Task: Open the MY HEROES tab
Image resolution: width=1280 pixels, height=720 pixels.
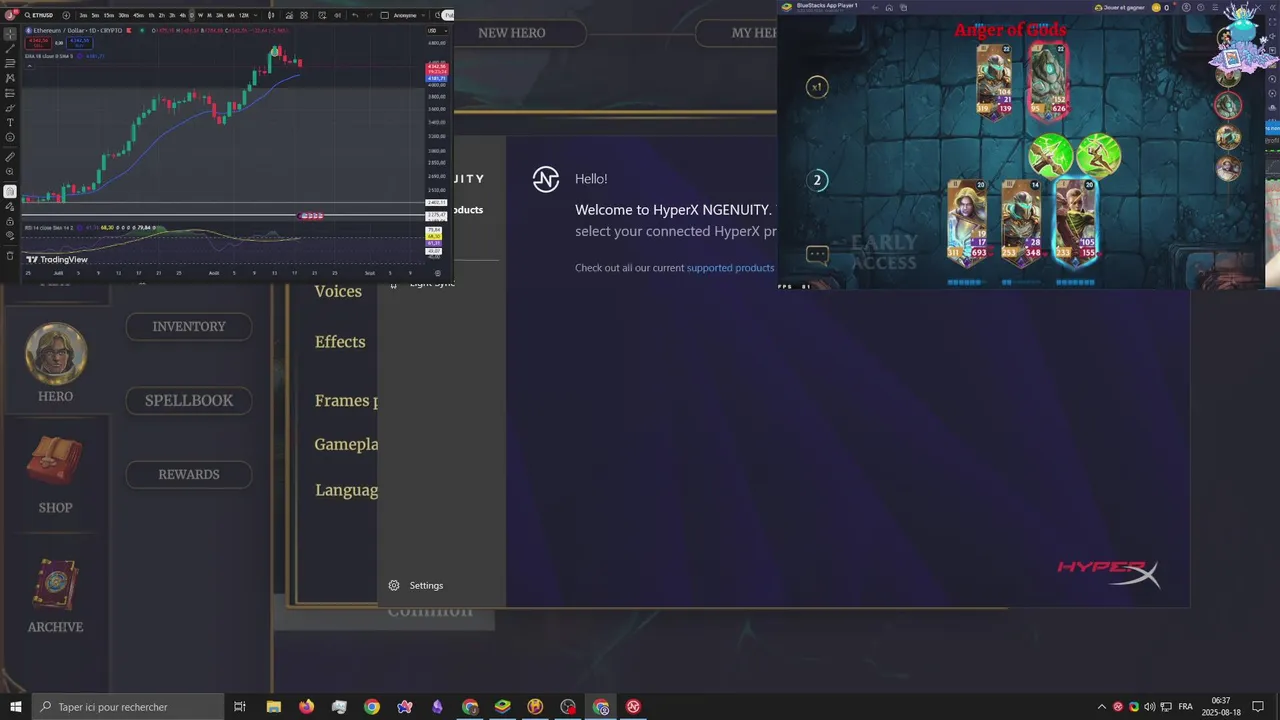Action: [x=737, y=33]
